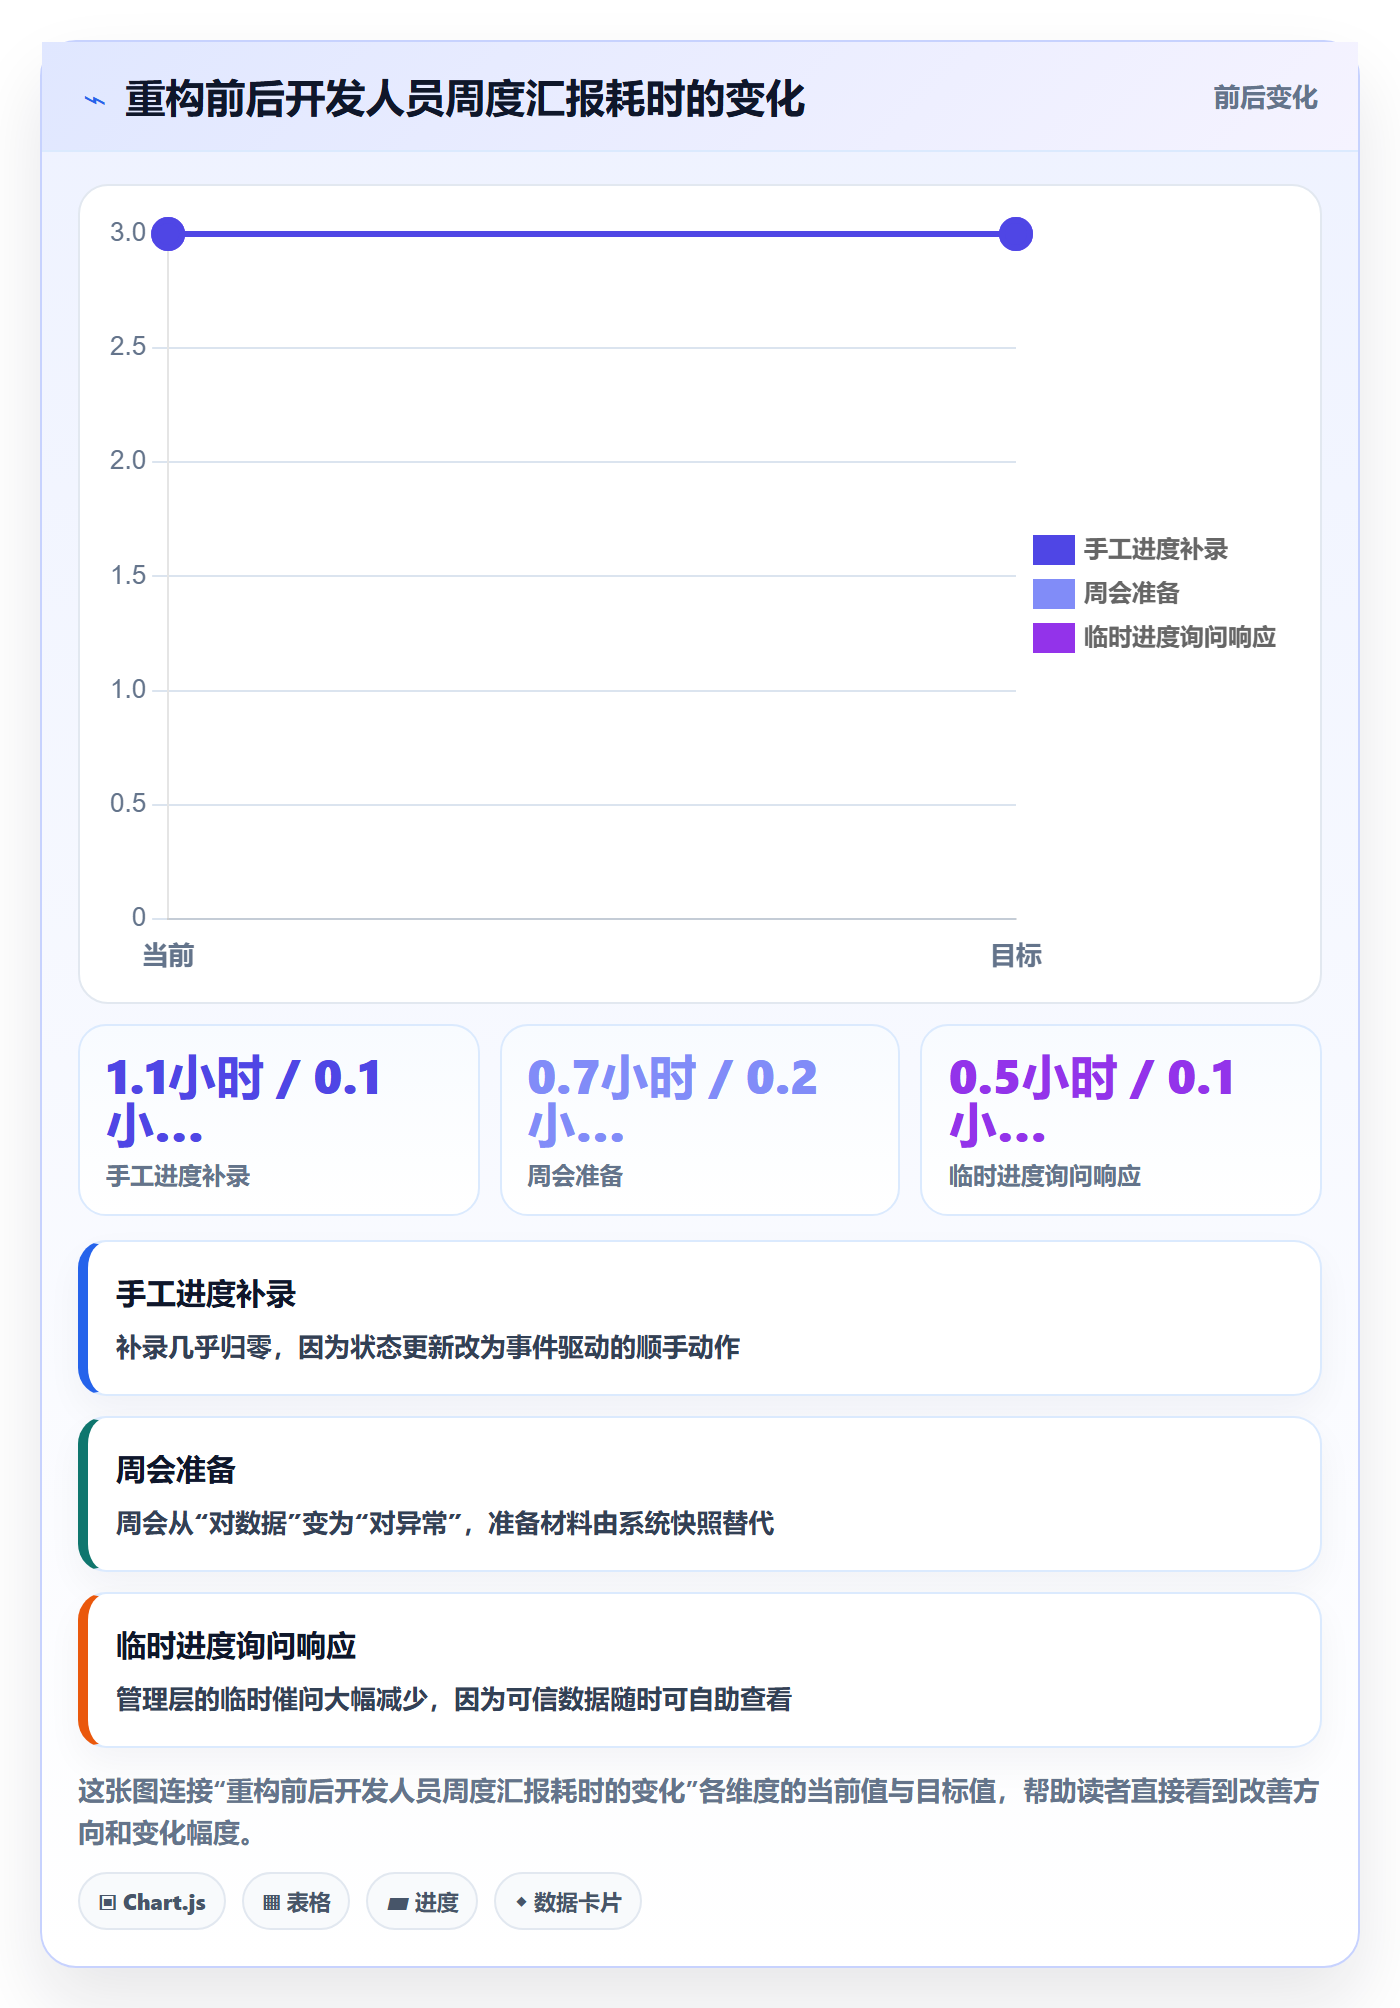Toggle 周会准备 legend color swatch

point(1053,593)
